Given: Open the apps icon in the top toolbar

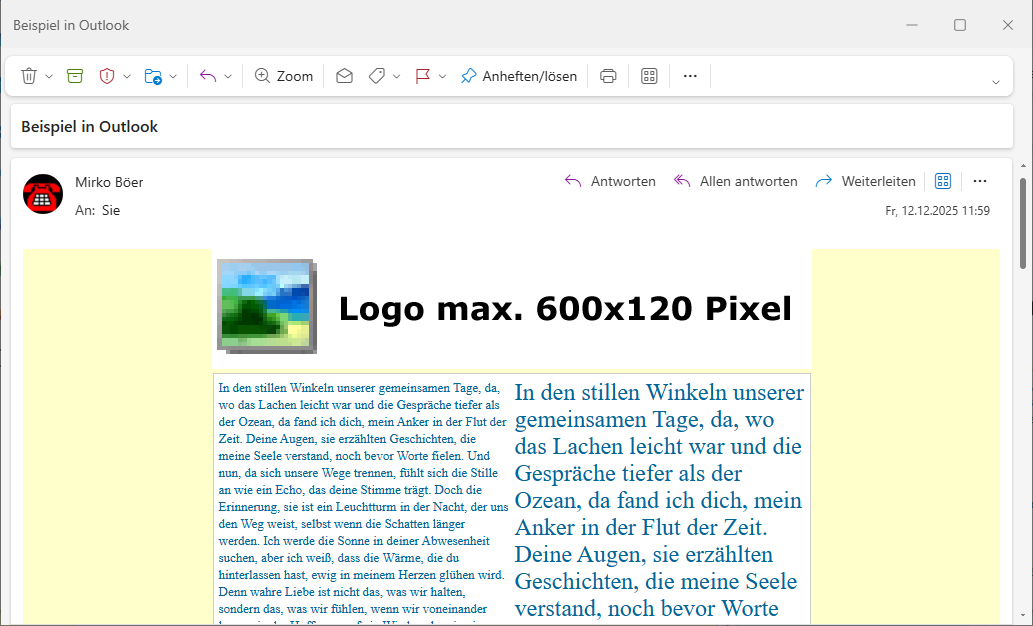Looking at the screenshot, I should click(x=649, y=76).
